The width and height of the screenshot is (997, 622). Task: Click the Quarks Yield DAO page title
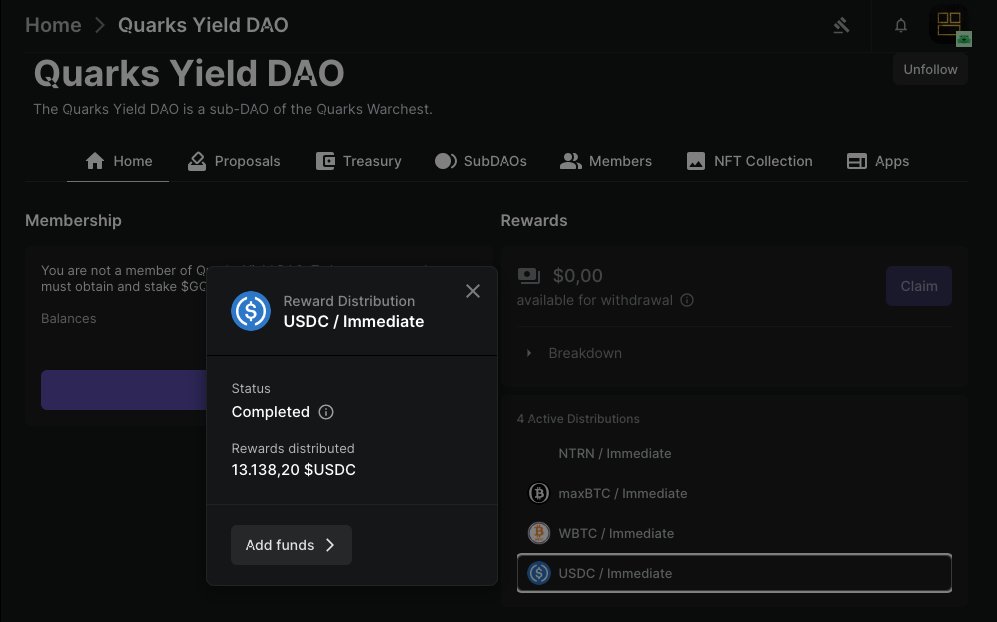point(189,73)
